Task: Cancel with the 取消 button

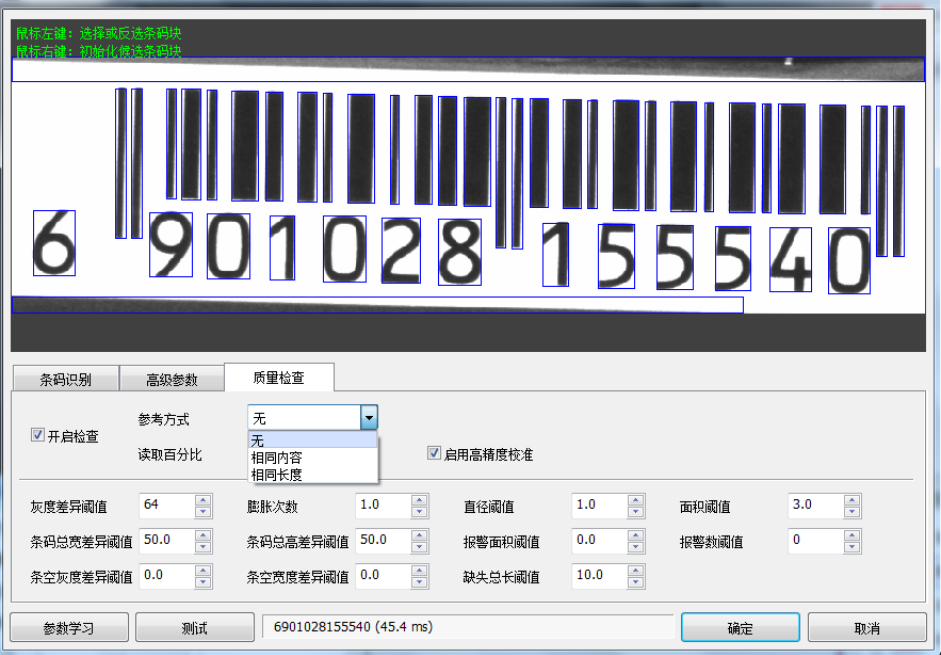Action: click(867, 628)
